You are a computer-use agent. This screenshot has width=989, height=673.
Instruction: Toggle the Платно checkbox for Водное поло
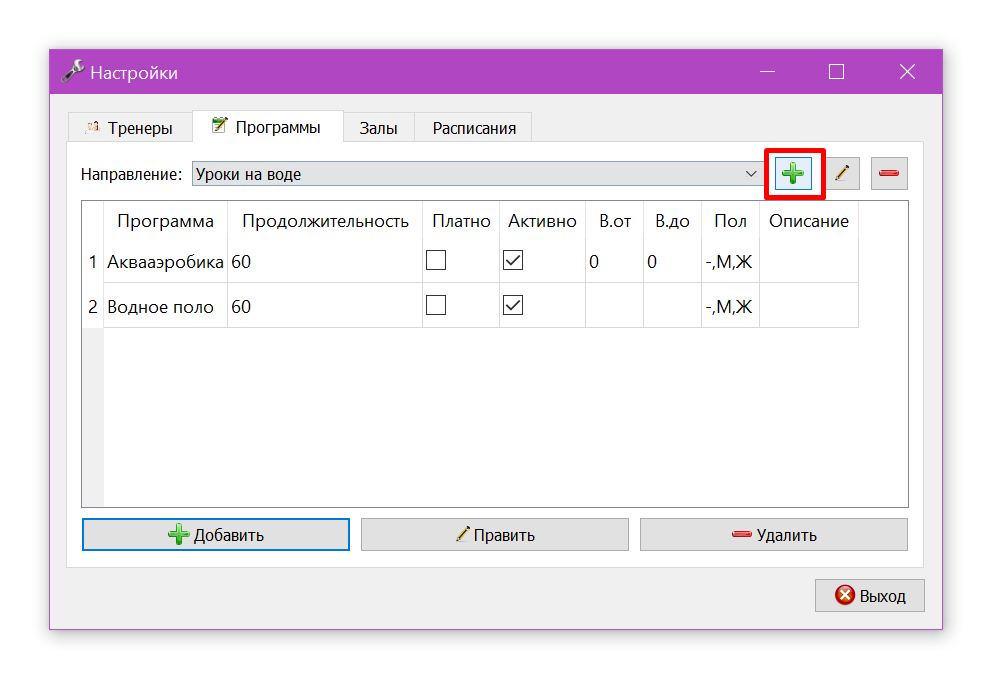click(x=436, y=306)
